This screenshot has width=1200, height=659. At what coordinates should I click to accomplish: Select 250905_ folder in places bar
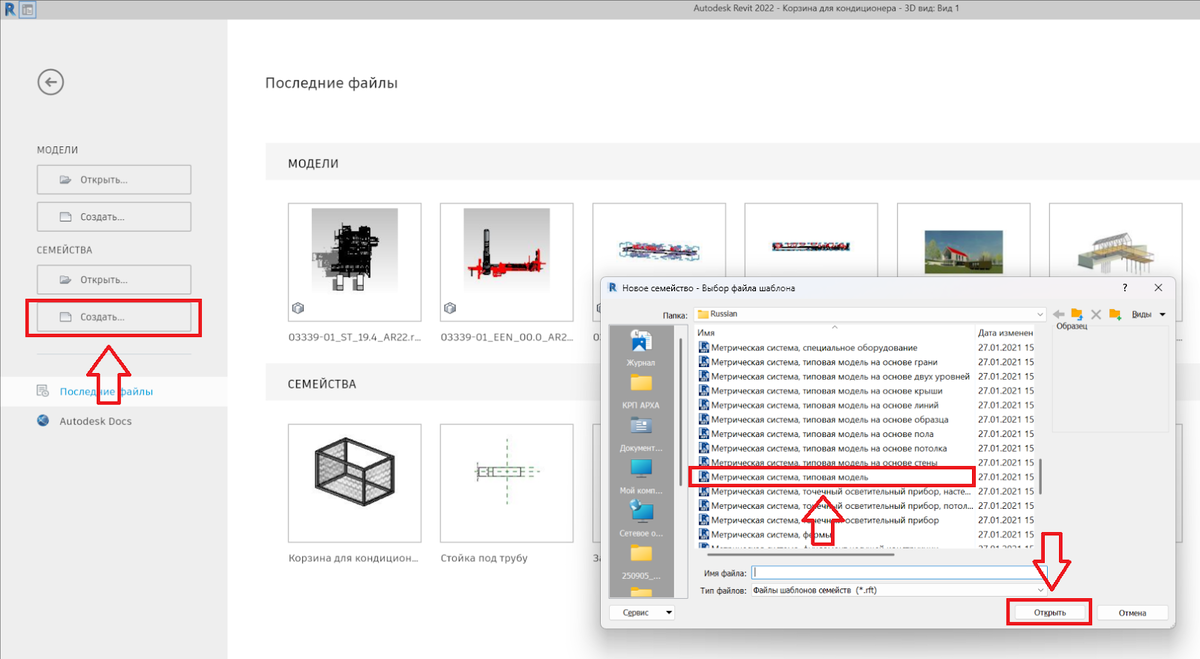click(640, 563)
